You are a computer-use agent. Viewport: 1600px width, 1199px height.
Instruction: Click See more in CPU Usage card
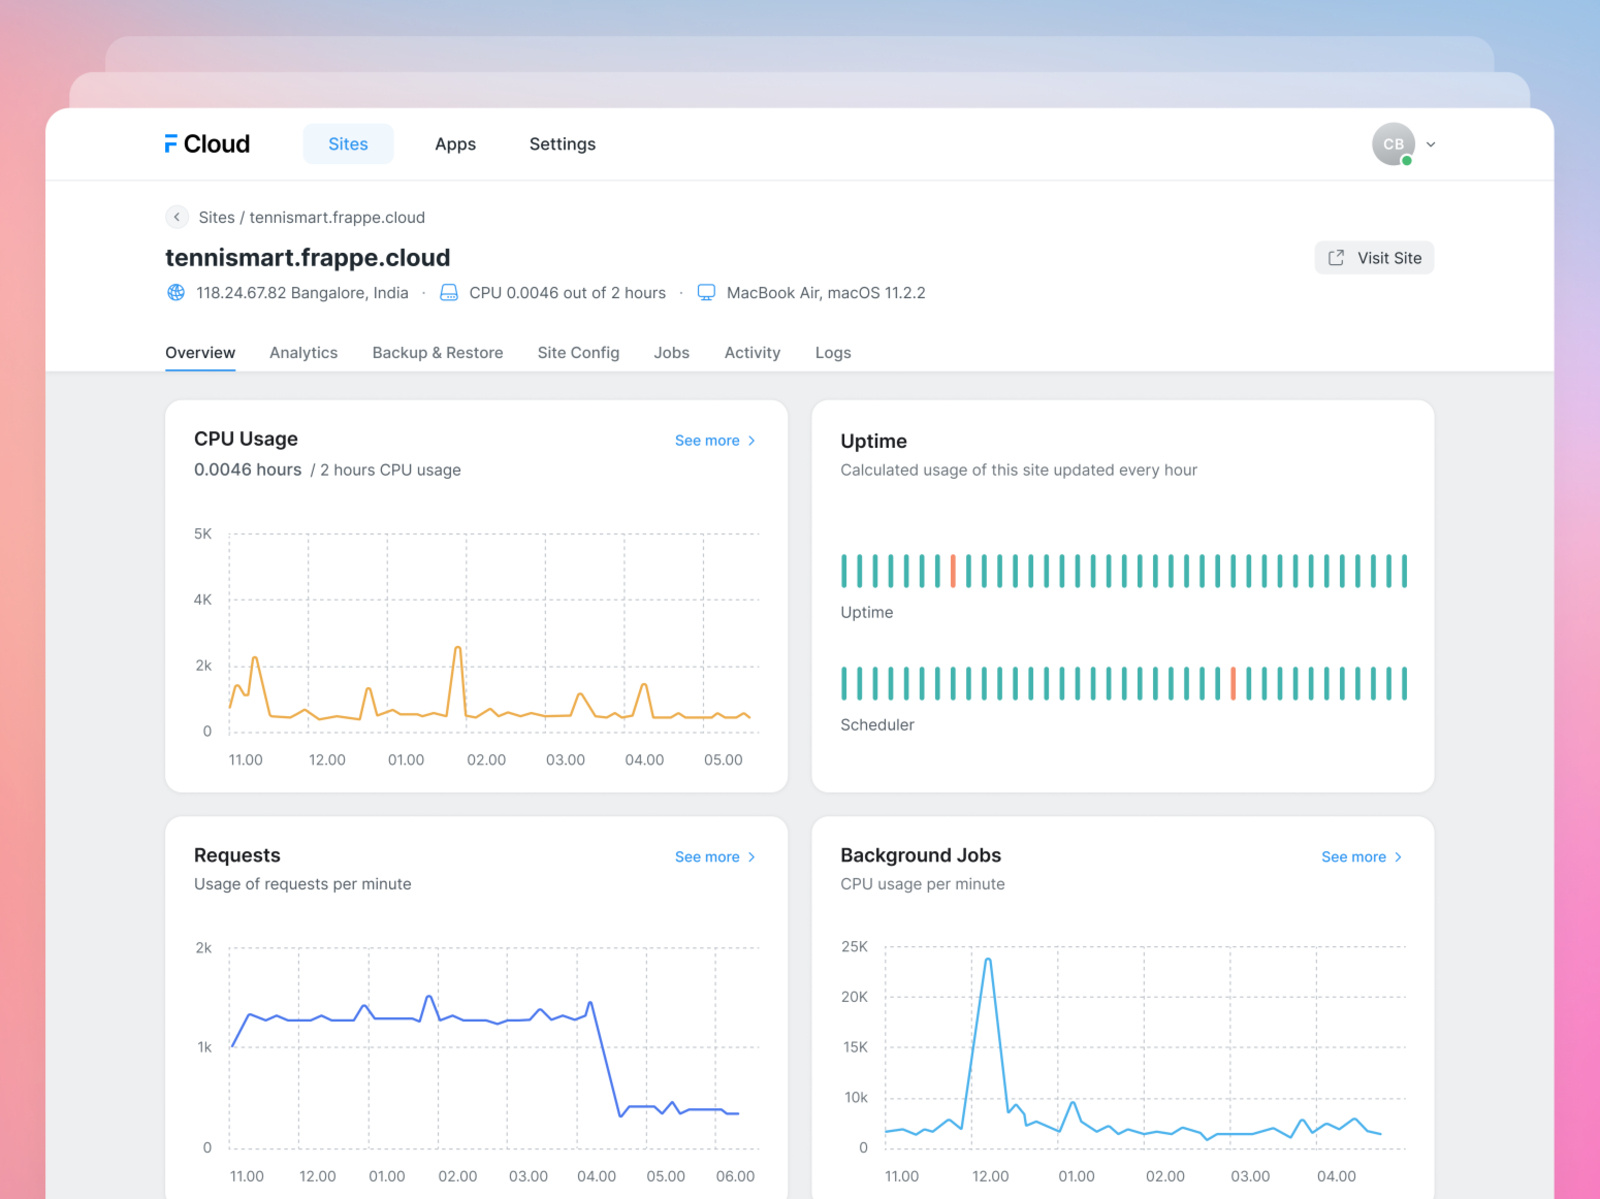pos(707,440)
